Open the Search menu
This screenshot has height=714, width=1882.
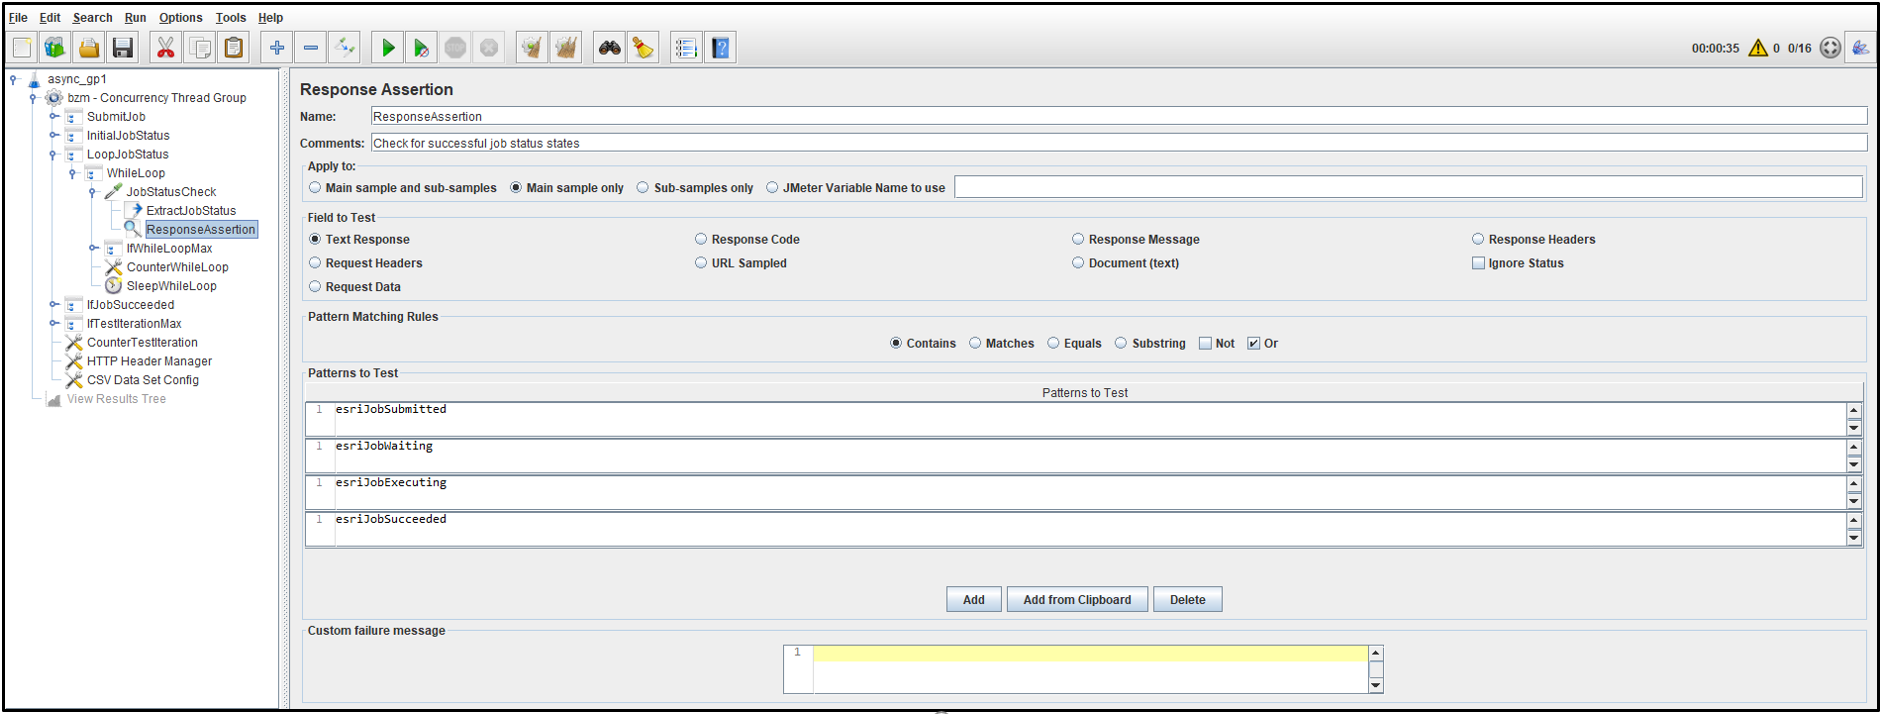tap(92, 17)
